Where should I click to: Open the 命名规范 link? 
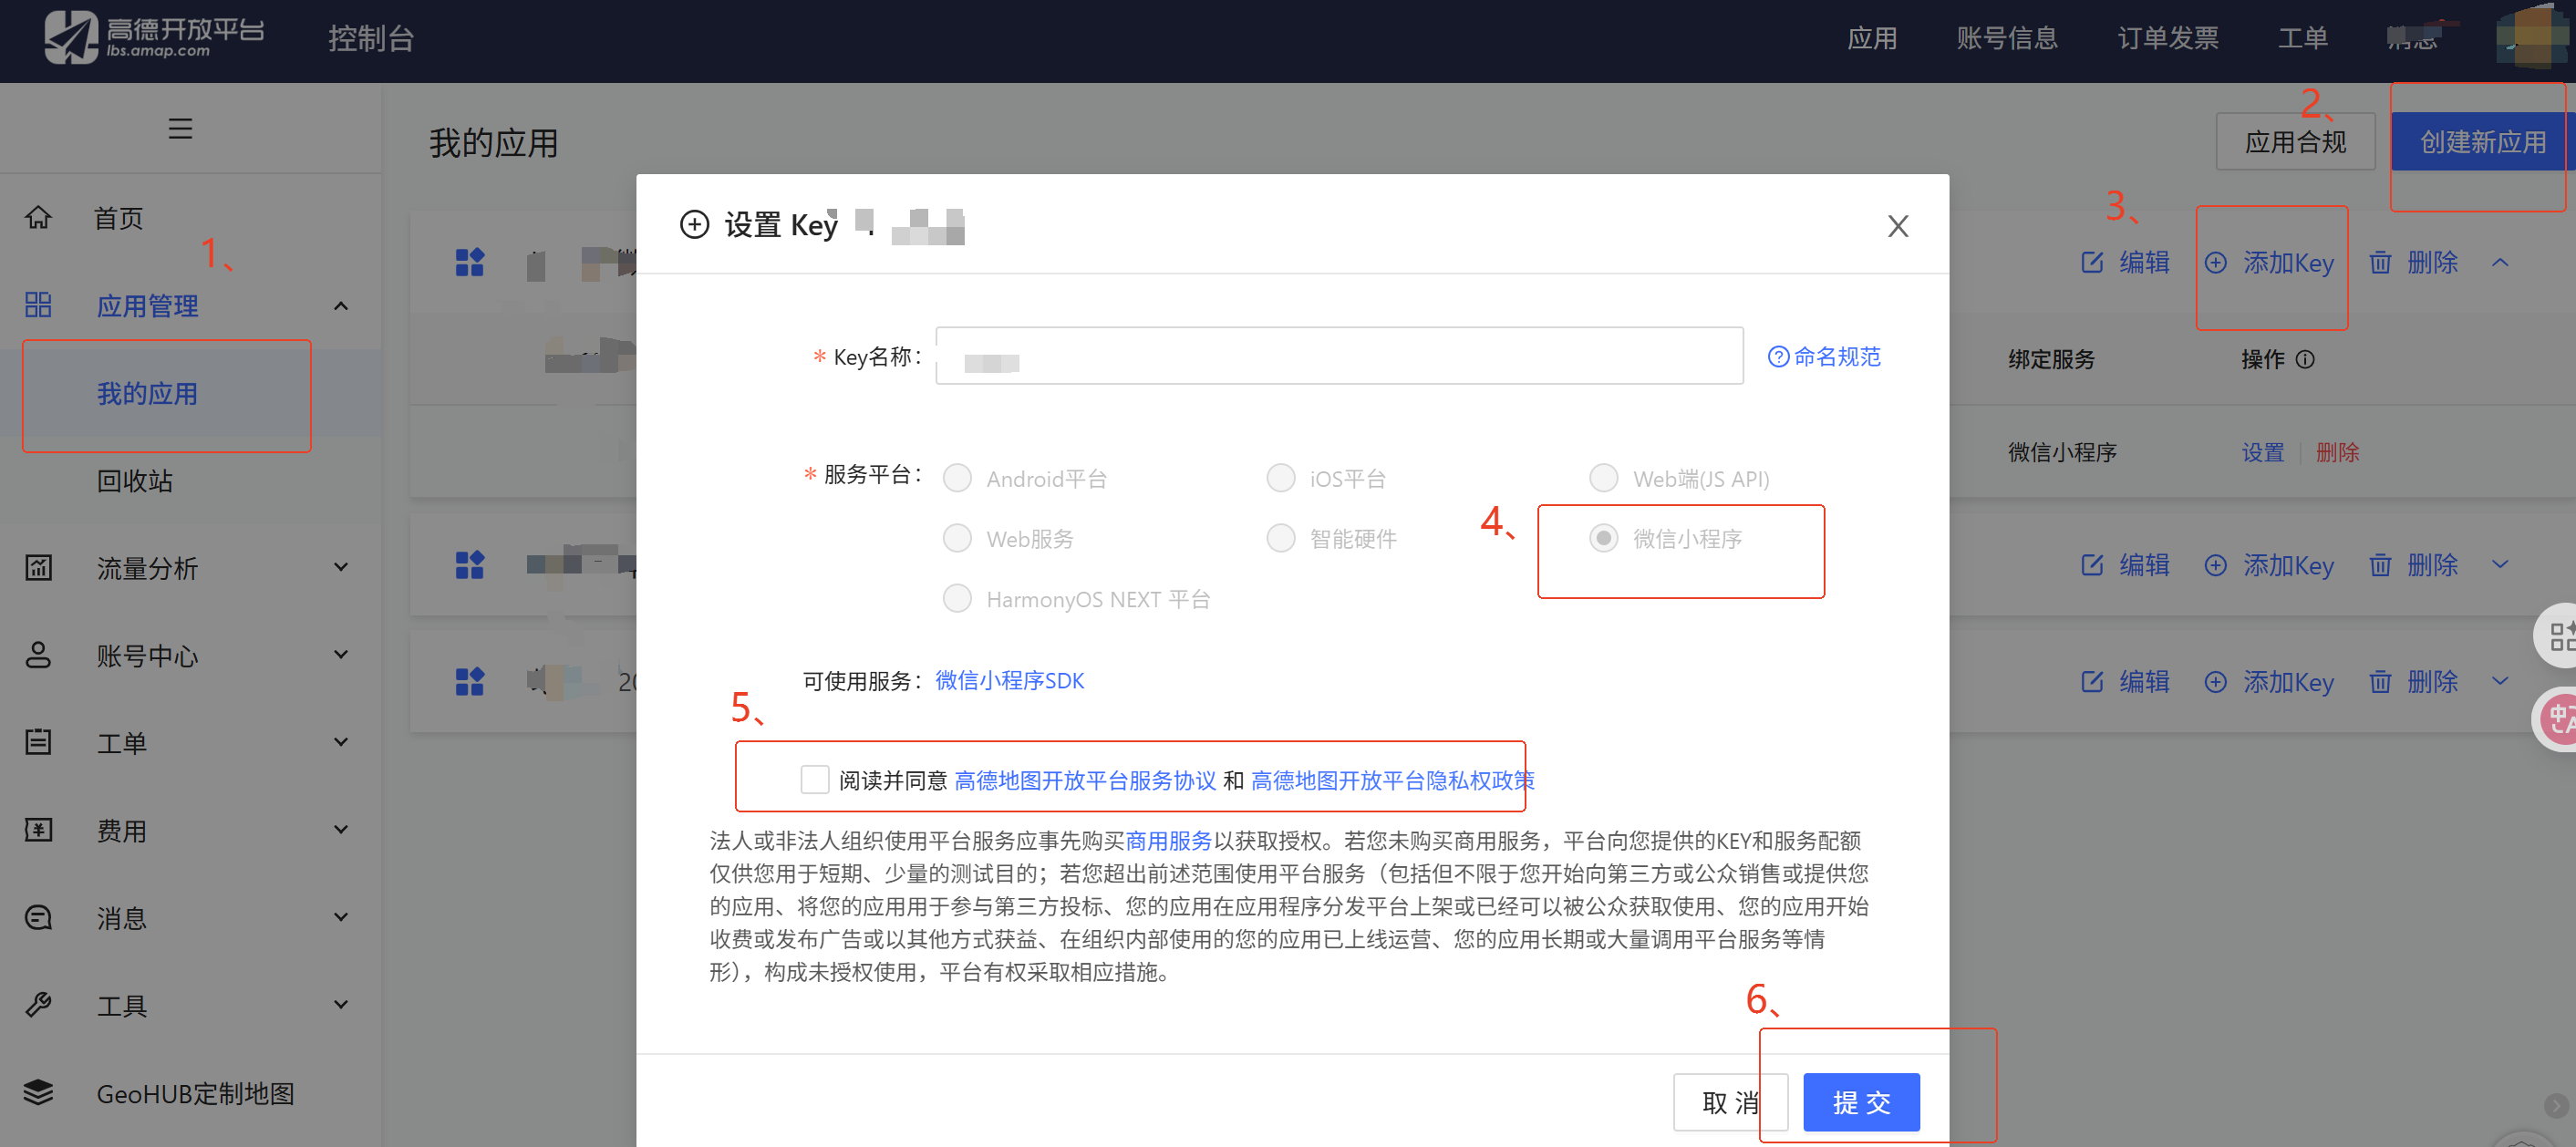1824,357
